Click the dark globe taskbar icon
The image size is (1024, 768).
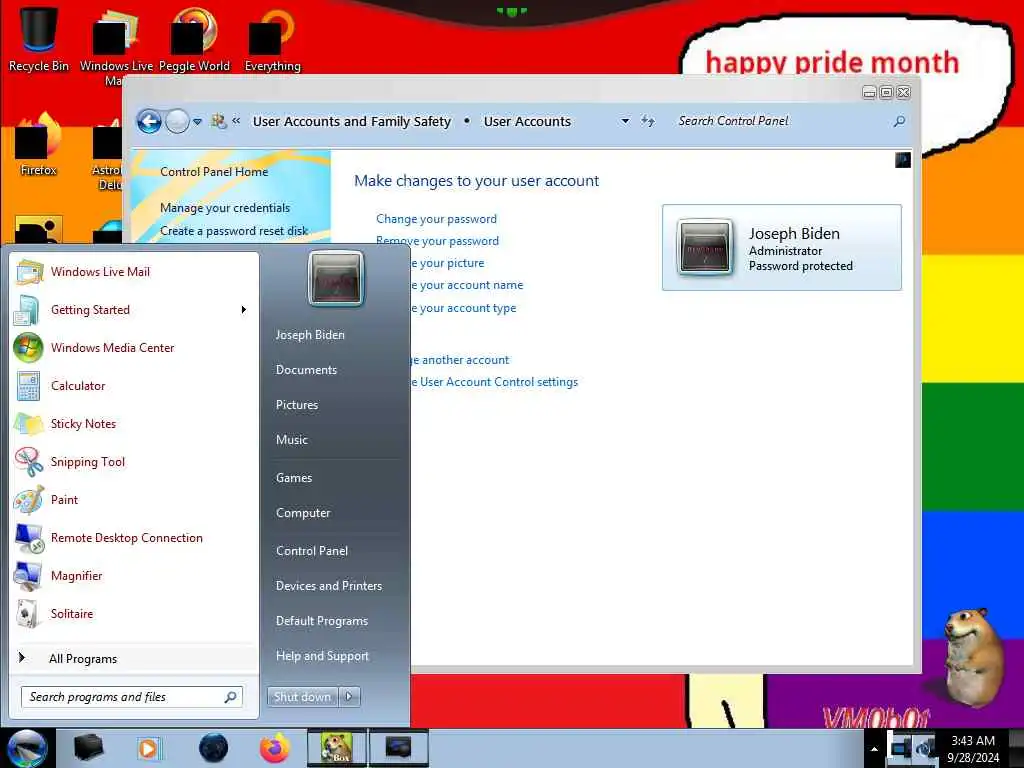click(x=214, y=748)
